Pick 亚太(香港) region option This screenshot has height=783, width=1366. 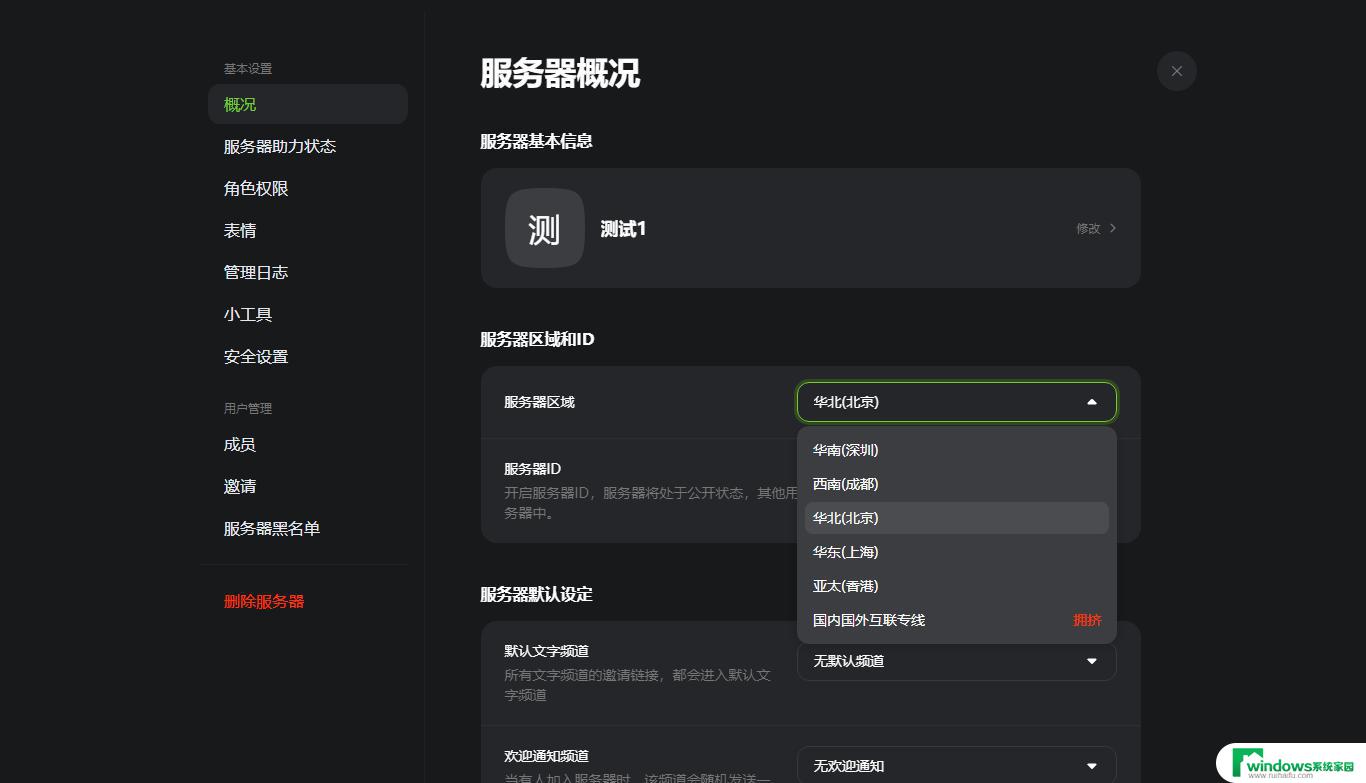(956, 586)
